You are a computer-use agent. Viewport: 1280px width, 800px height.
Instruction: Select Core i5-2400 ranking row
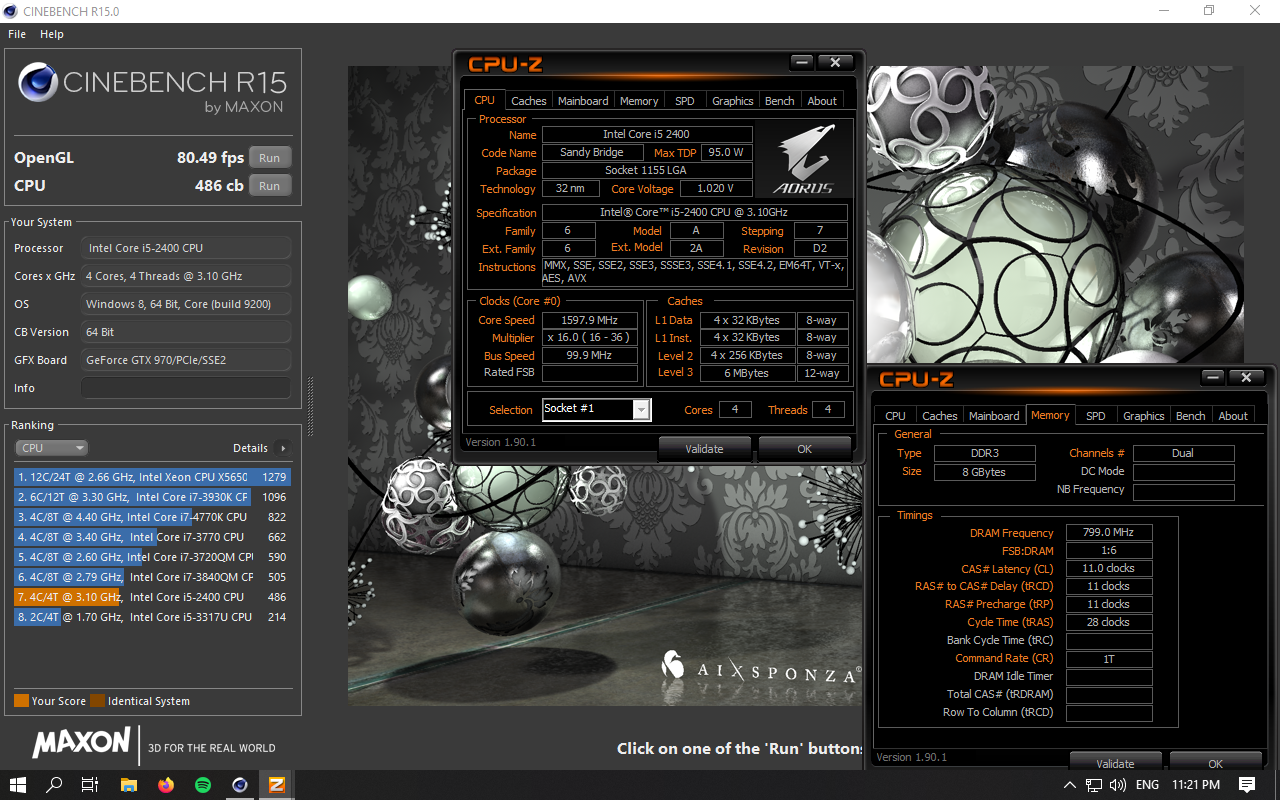(x=152, y=597)
